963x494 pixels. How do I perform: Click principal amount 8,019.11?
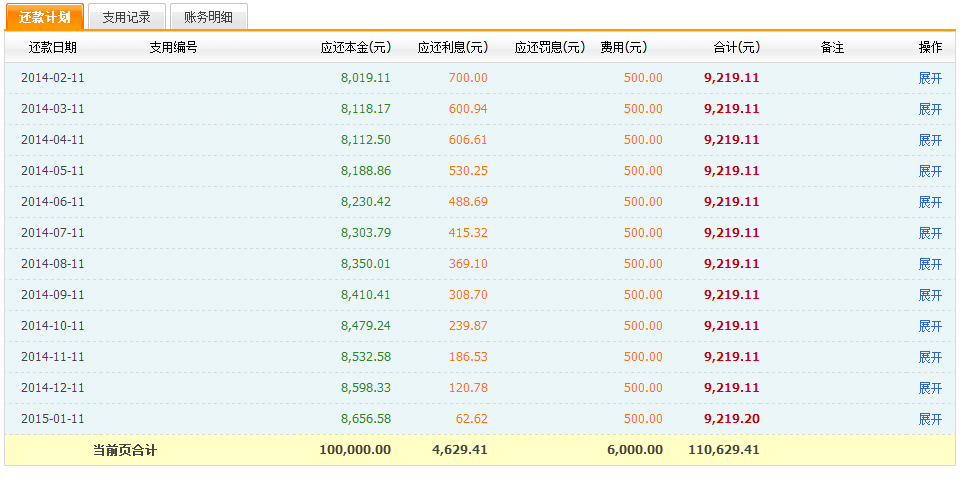click(x=365, y=78)
